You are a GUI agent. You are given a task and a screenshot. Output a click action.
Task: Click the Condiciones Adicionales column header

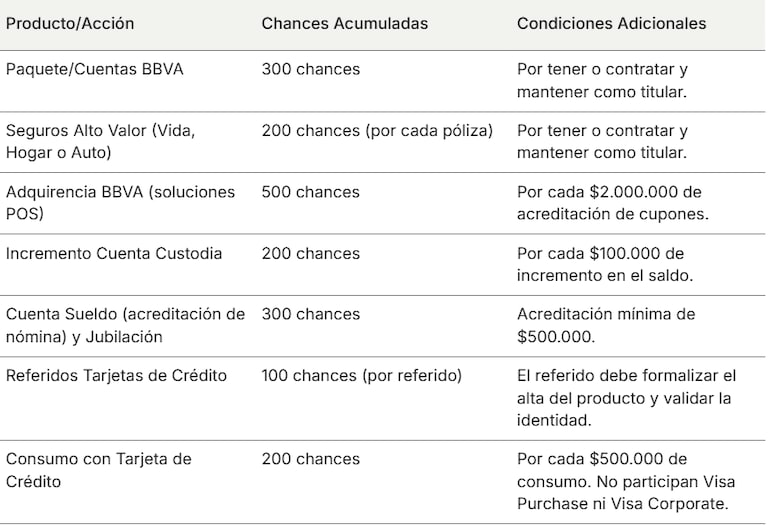point(611,23)
